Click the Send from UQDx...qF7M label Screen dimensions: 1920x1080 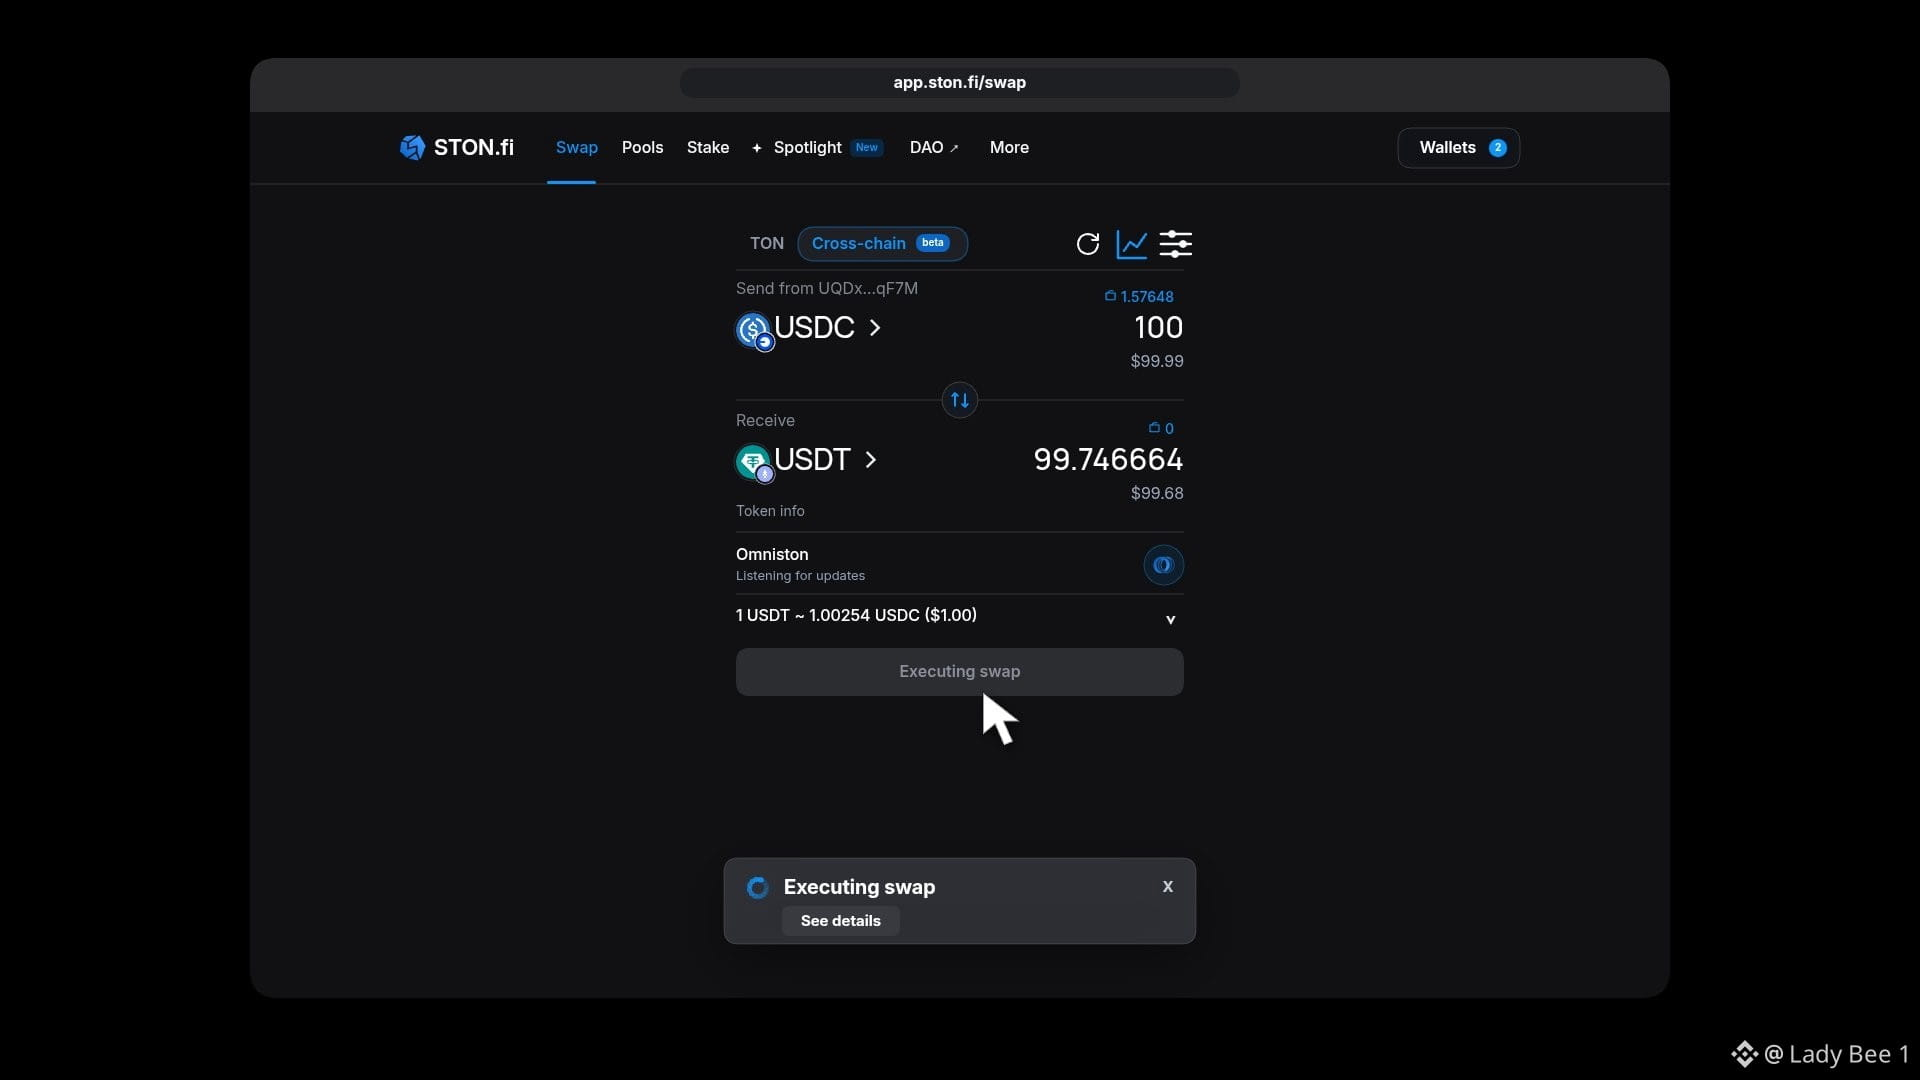pyautogui.click(x=827, y=288)
